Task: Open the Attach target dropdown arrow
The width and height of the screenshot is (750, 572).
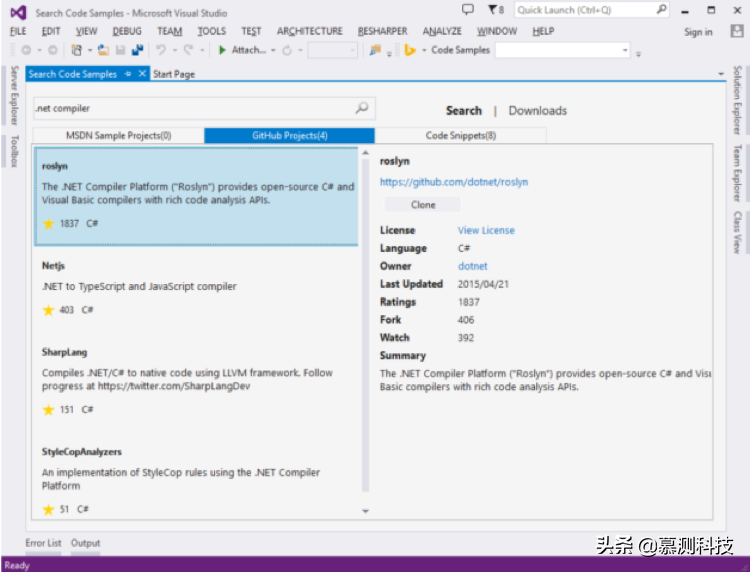Action: 273,50
